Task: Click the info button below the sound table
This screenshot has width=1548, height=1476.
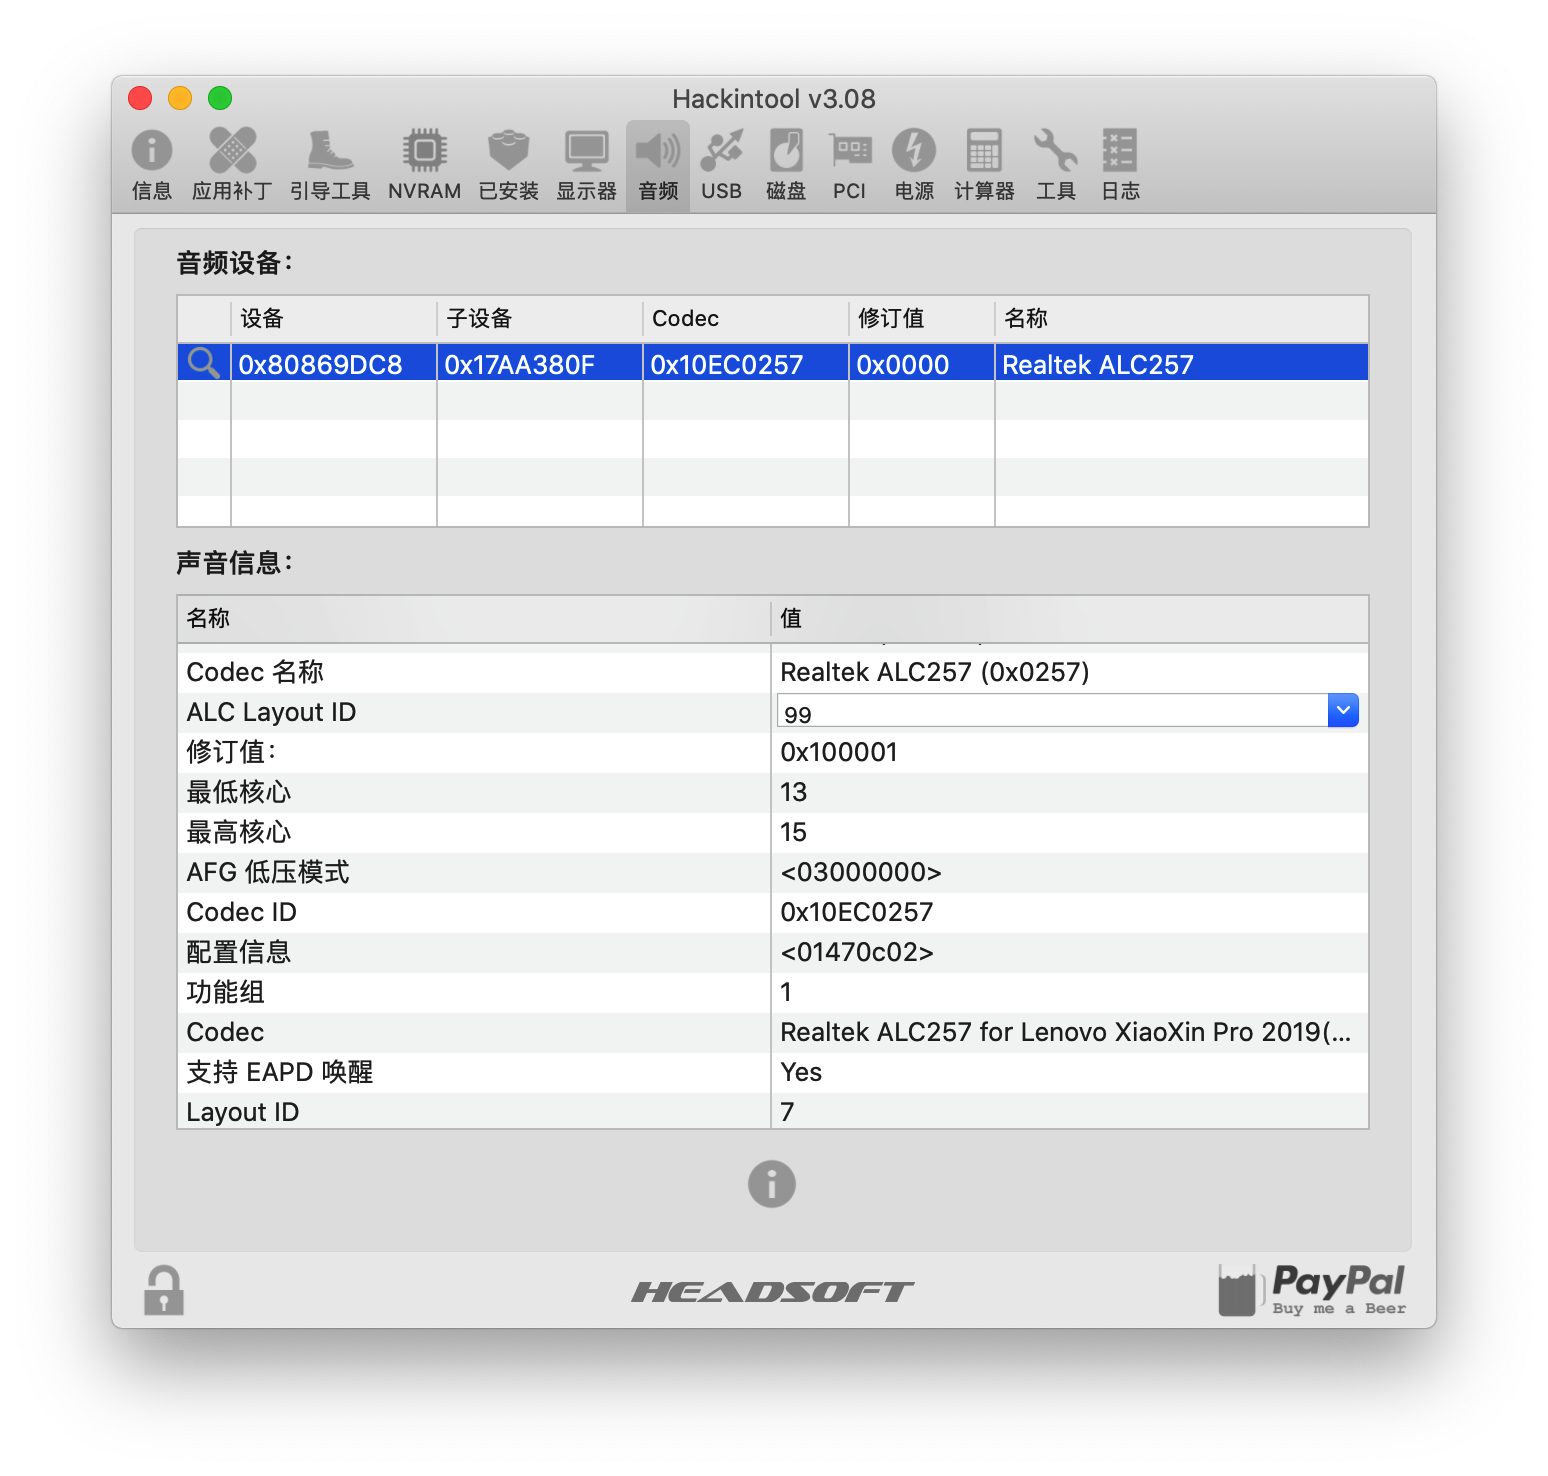Action: 772,1184
